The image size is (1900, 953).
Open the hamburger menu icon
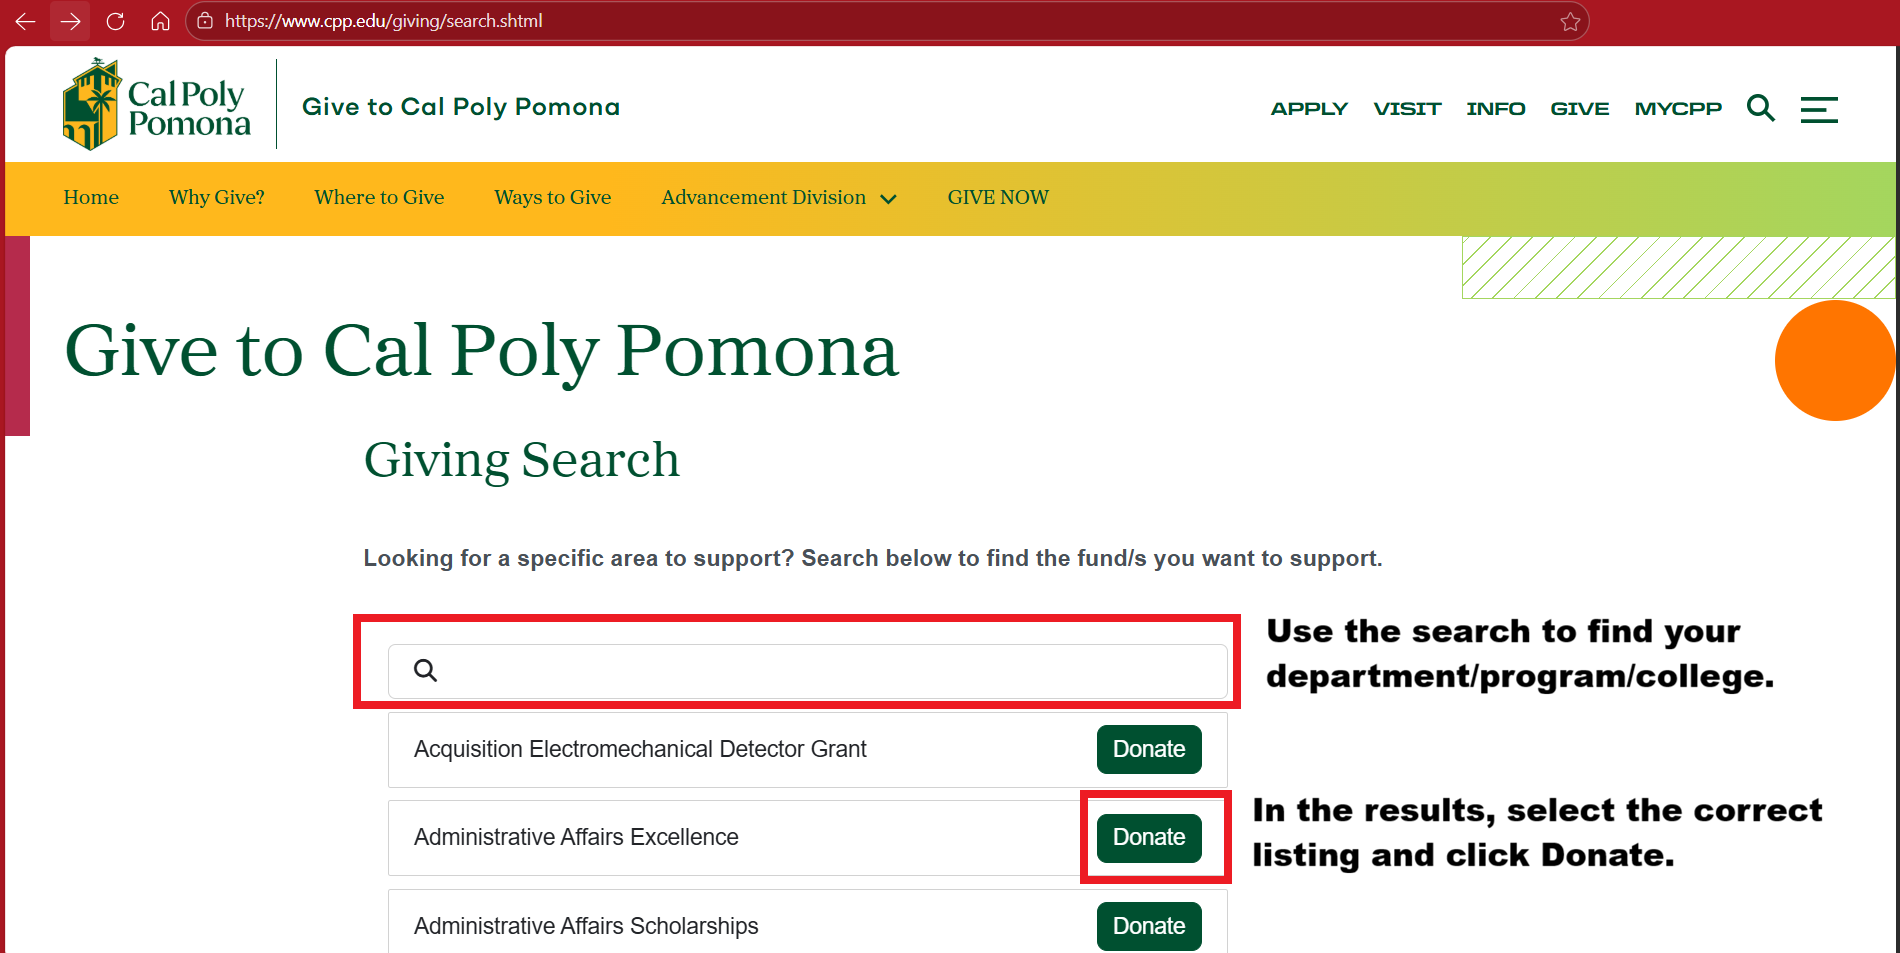pyautogui.click(x=1819, y=109)
